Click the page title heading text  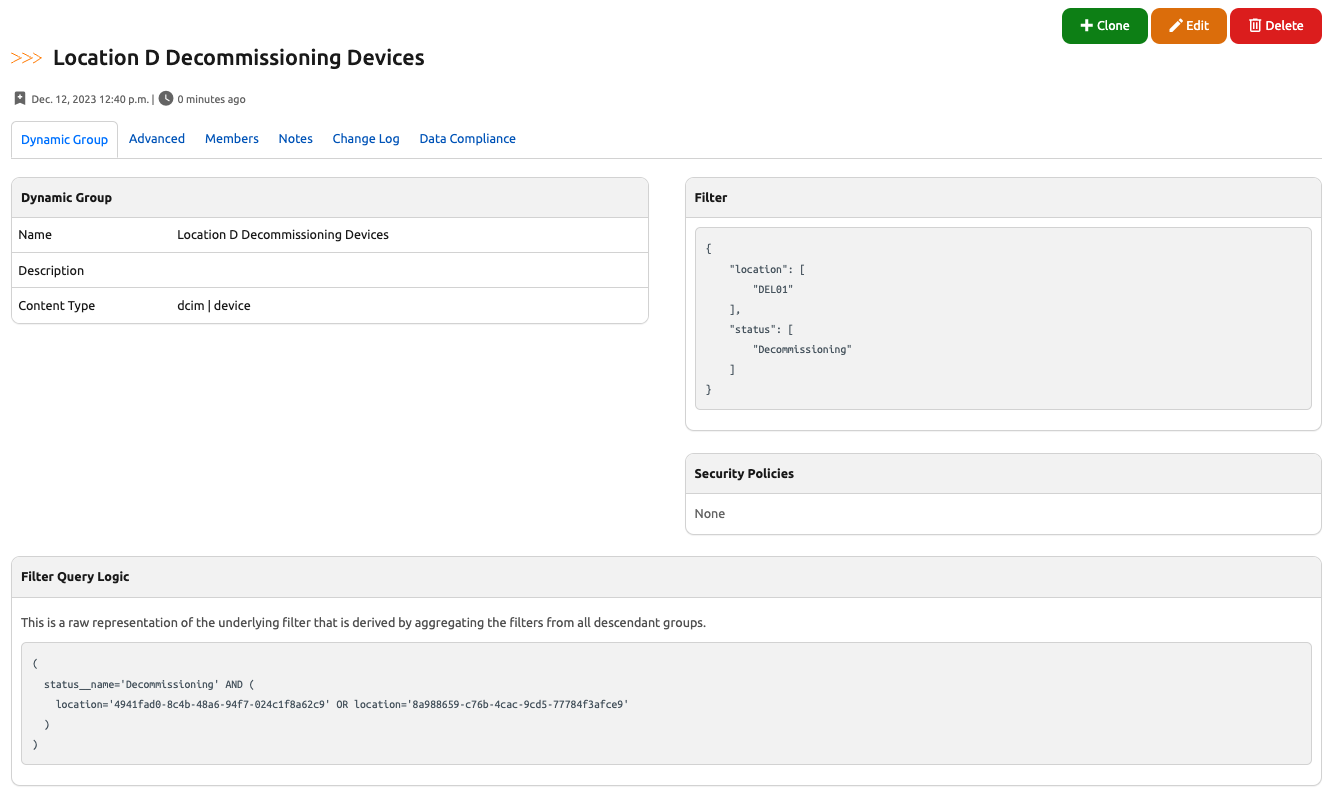click(238, 58)
